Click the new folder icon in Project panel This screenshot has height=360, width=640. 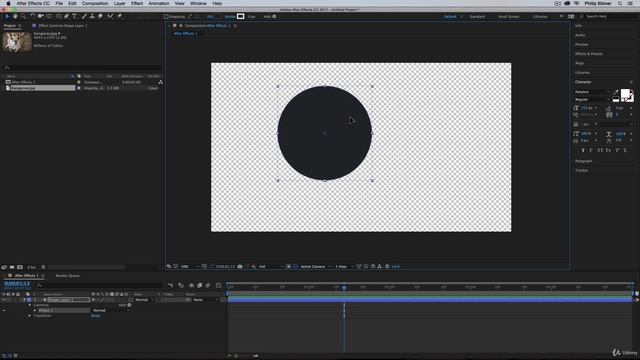point(12,267)
